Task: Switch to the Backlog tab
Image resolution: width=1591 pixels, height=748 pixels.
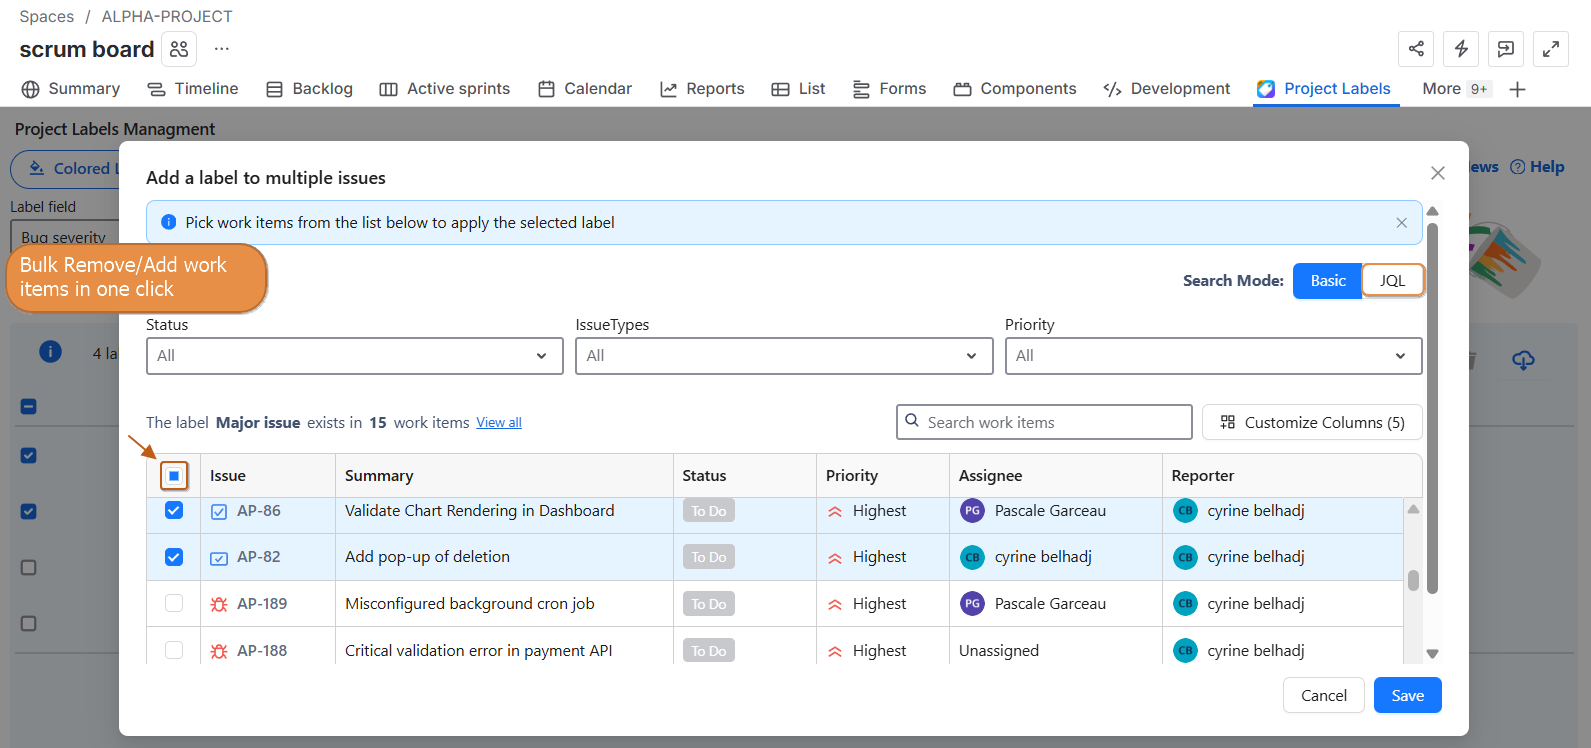Action: point(310,89)
